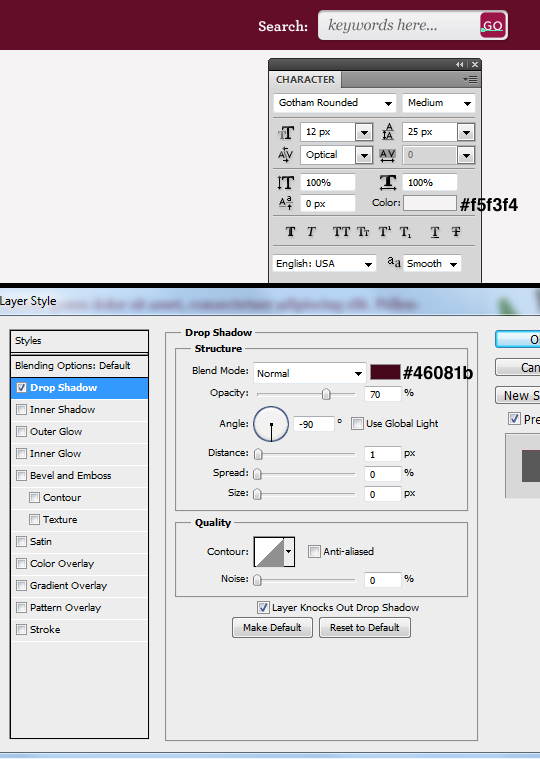Click the Reset to Default button

click(364, 627)
